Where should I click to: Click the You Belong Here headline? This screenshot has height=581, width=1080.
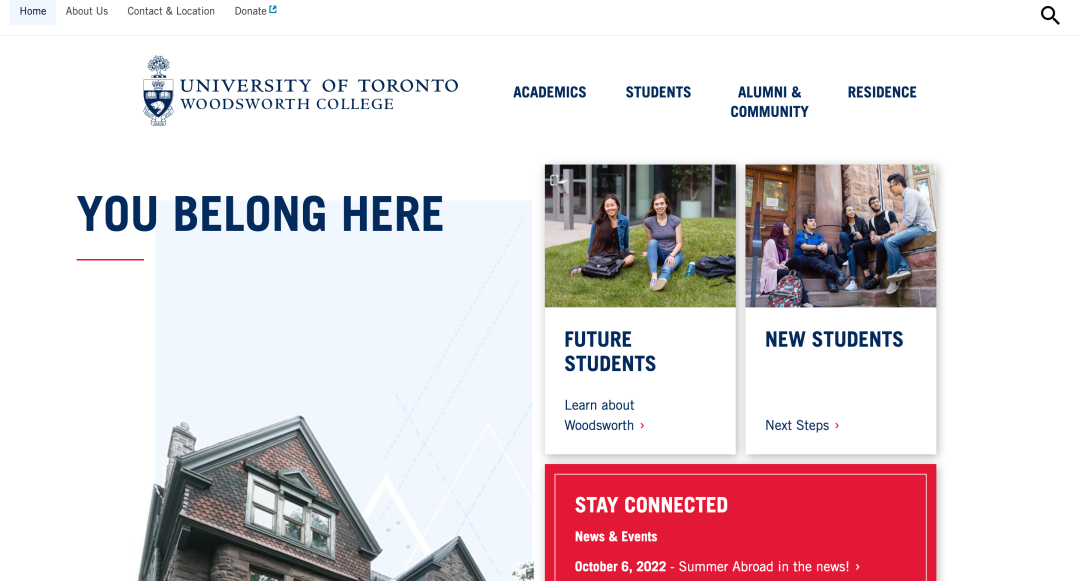click(260, 214)
